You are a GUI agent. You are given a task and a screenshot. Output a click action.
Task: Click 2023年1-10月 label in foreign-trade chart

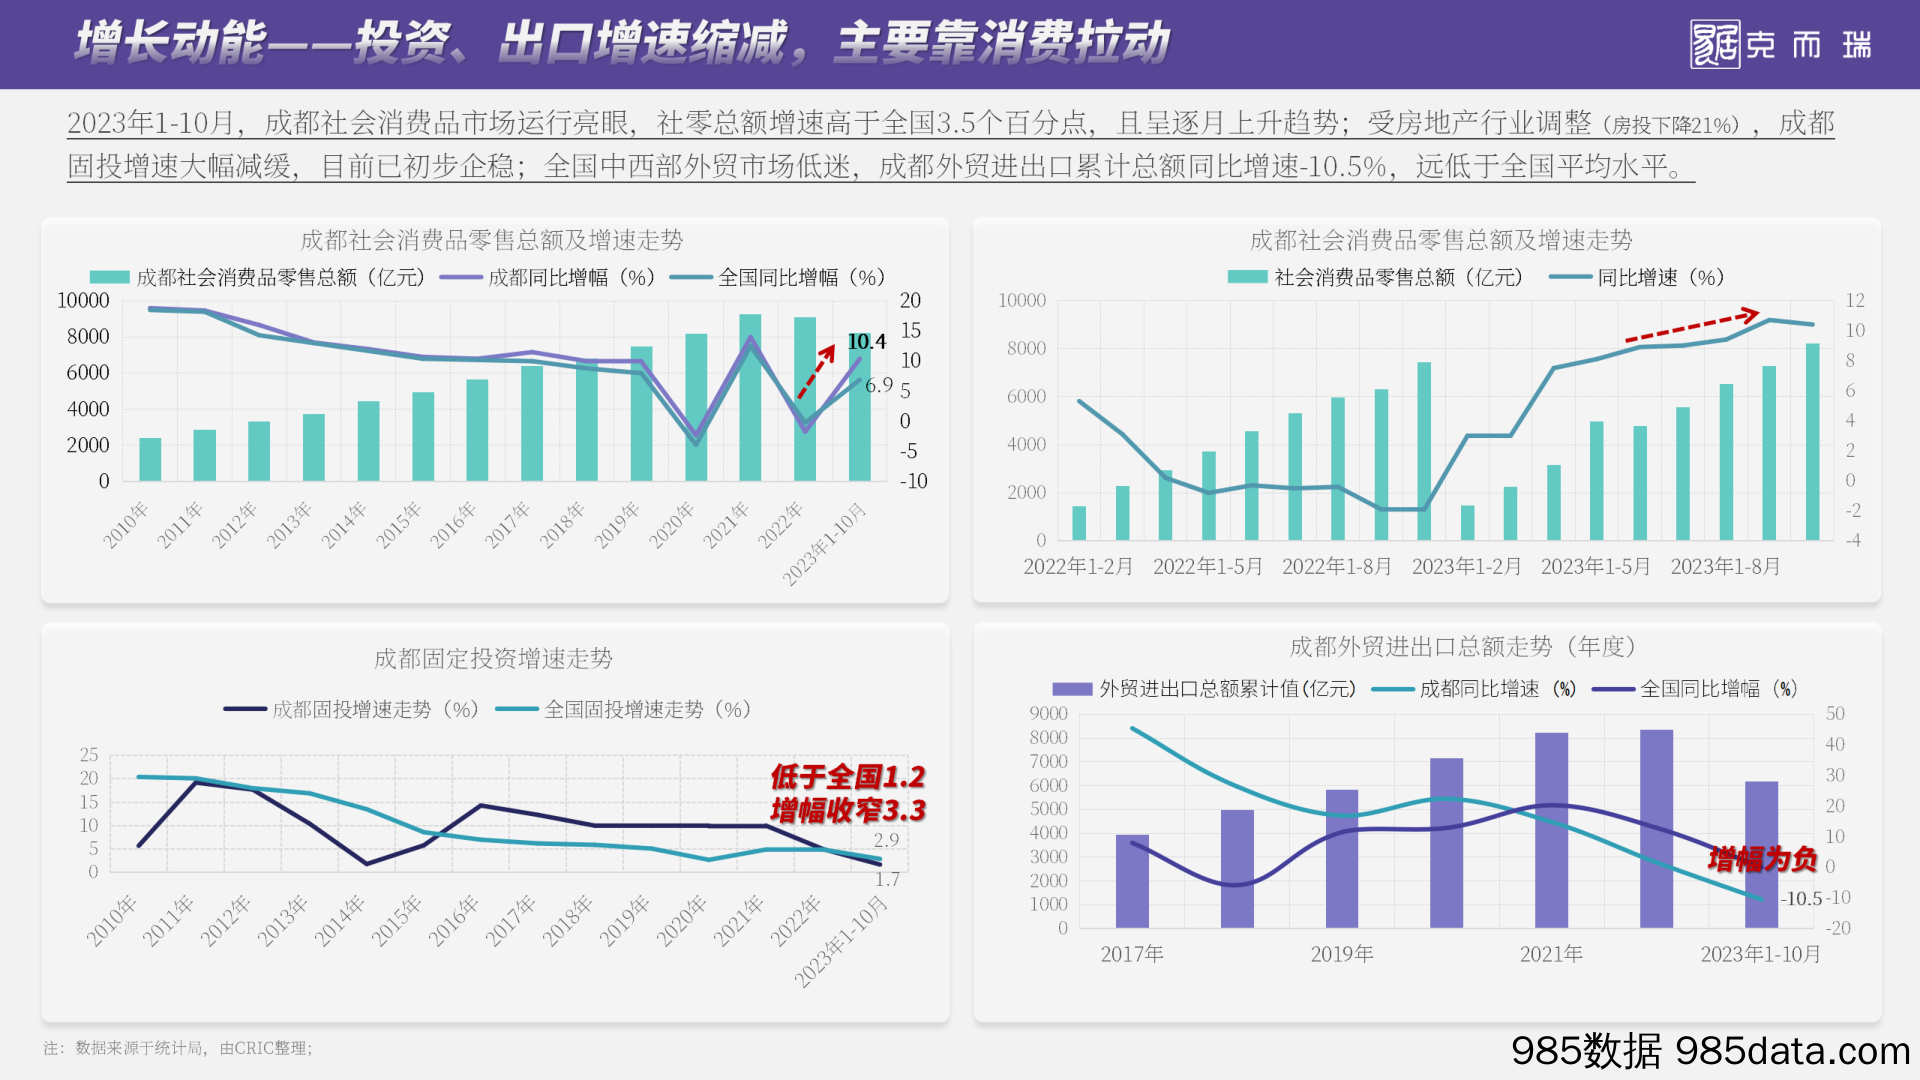[1761, 954]
